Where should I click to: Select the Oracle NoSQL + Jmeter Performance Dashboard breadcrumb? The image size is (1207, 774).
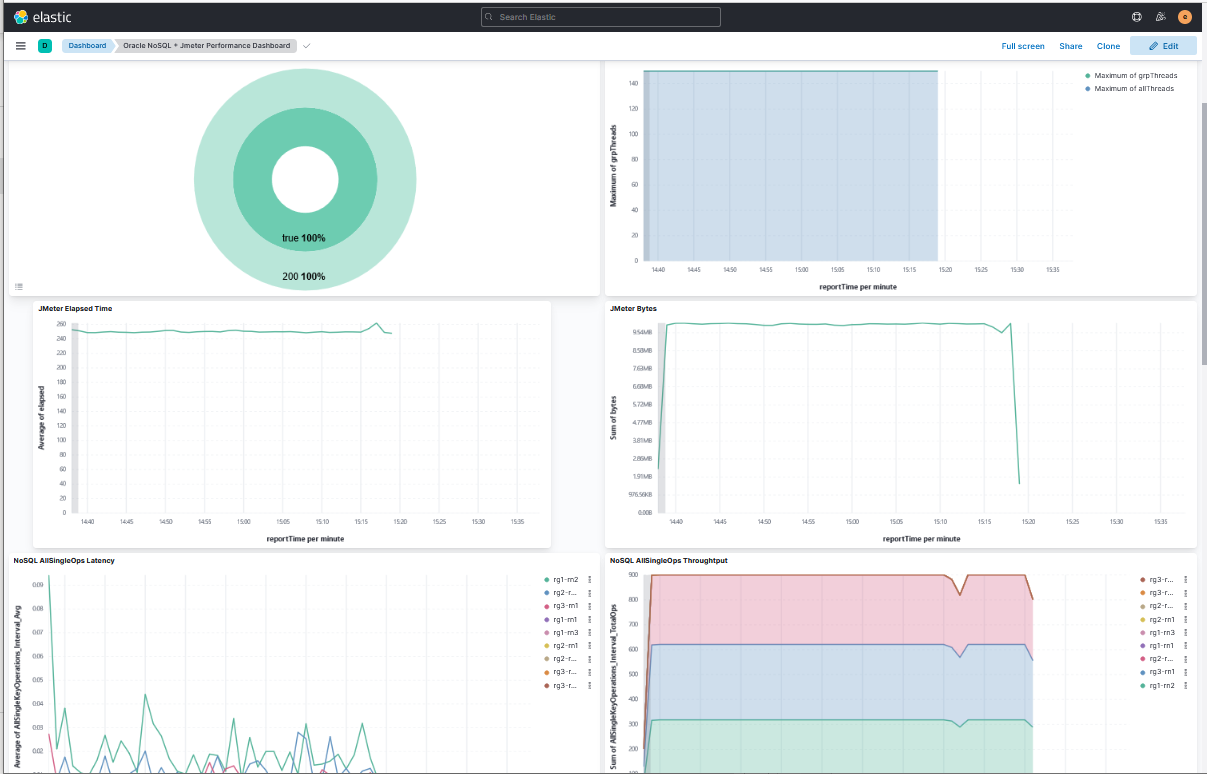206,46
